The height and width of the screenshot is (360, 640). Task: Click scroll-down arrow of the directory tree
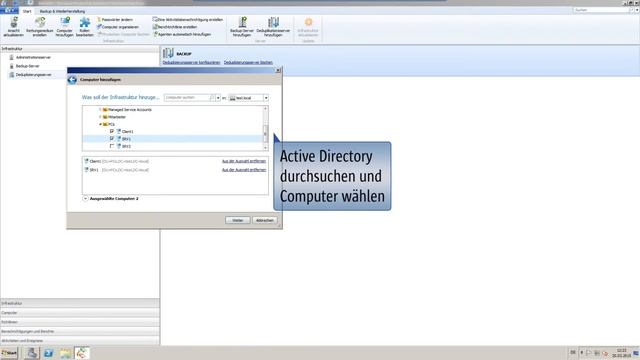tap(265, 148)
